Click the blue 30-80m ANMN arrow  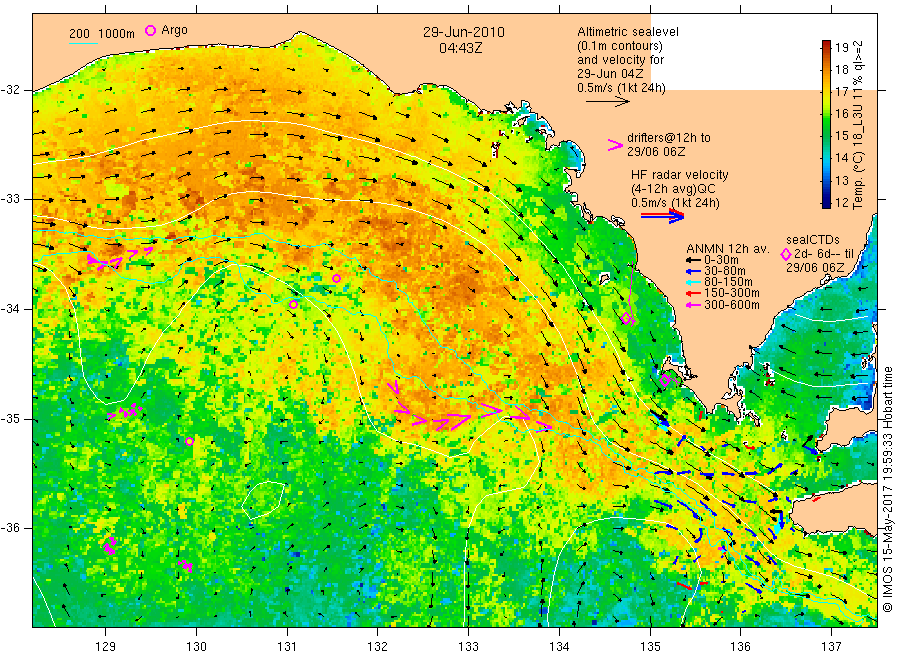(x=693, y=271)
